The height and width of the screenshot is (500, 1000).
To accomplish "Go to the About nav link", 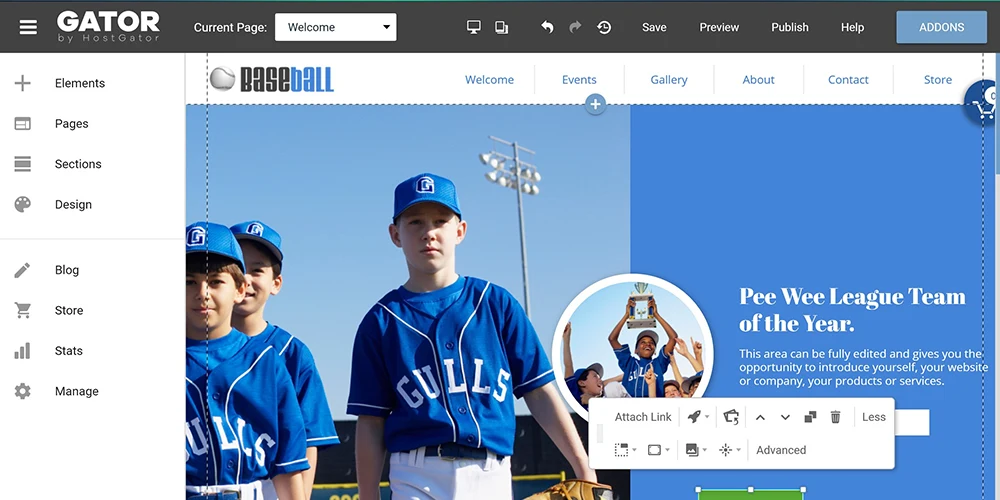I will 758,80.
